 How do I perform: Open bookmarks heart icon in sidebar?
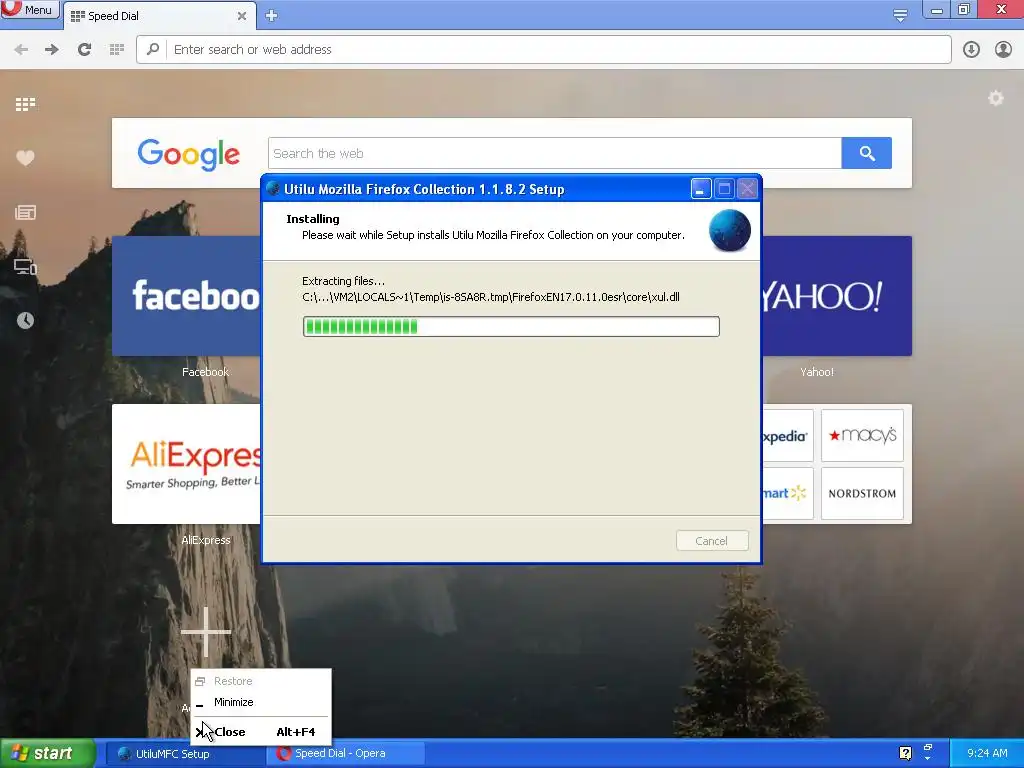tap(25, 157)
